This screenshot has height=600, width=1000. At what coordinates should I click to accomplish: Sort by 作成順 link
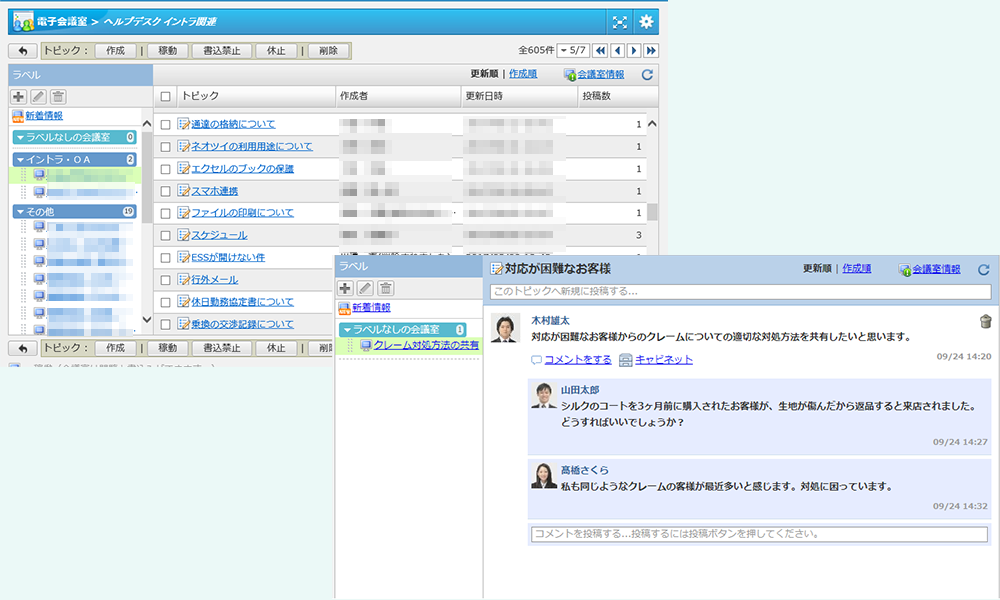coord(523,74)
